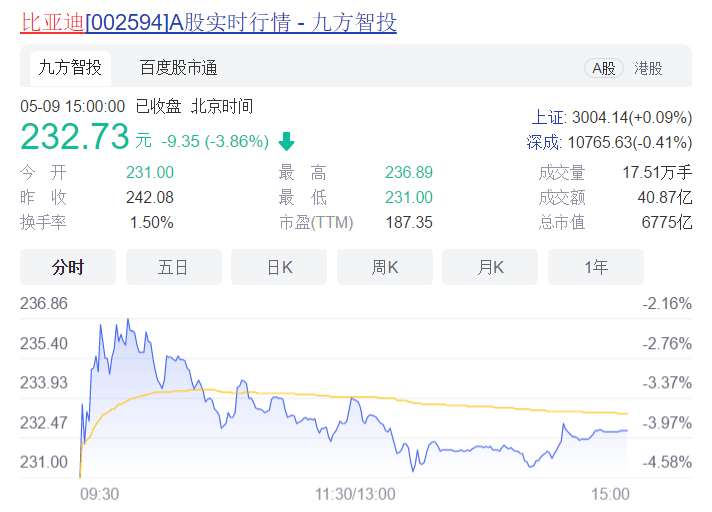
Task: Click the 总市值 value 6775亿
Action: (667, 222)
